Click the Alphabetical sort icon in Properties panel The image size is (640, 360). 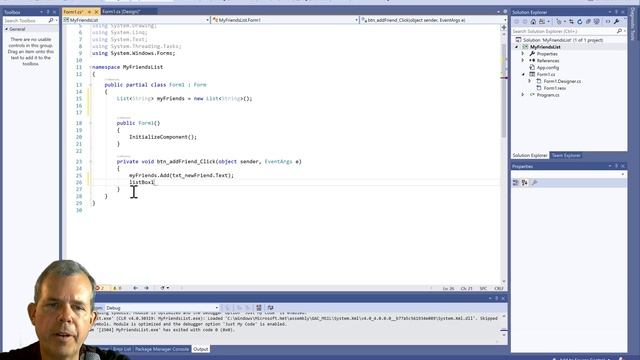click(x=525, y=182)
